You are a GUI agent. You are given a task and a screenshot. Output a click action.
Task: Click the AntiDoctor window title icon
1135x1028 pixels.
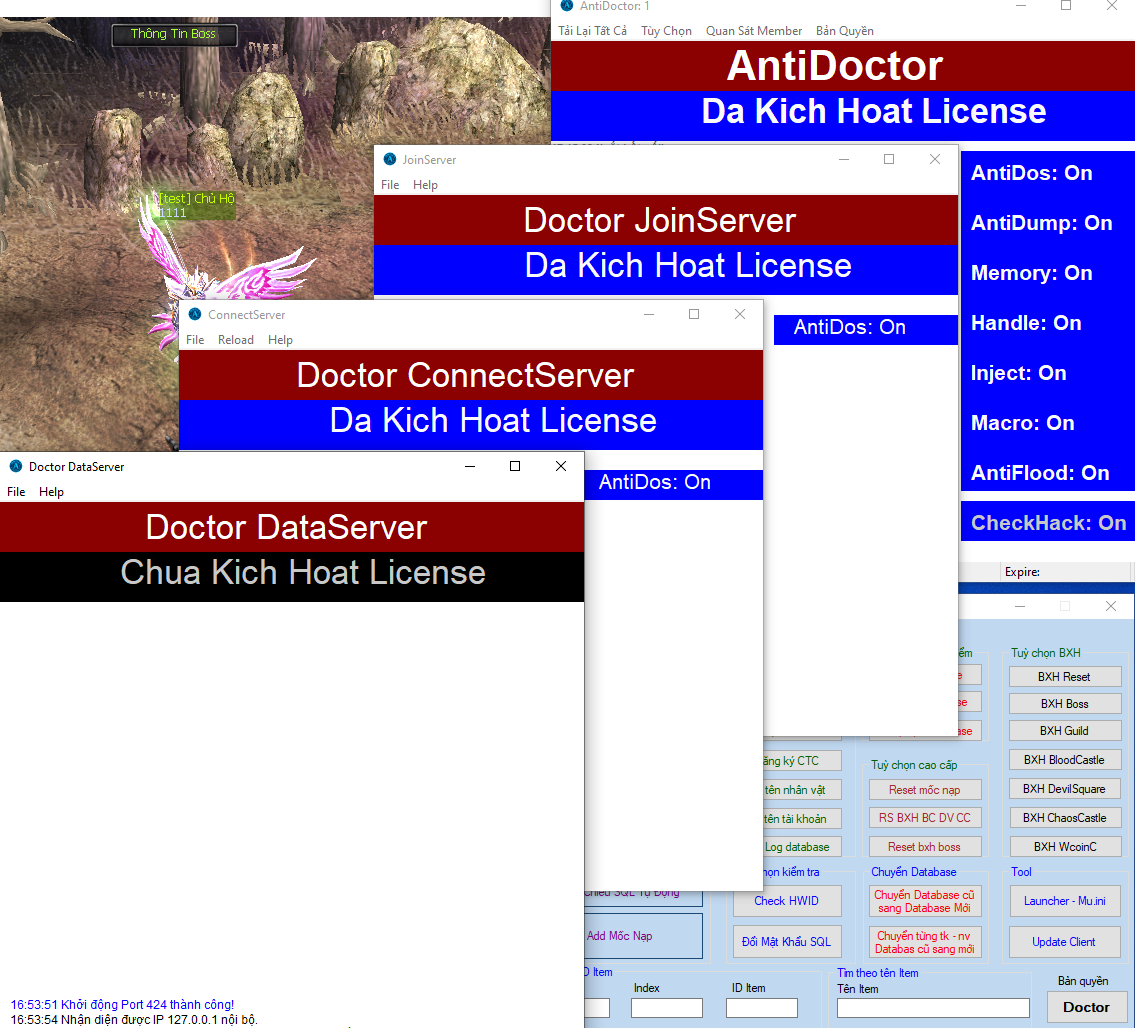567,6
